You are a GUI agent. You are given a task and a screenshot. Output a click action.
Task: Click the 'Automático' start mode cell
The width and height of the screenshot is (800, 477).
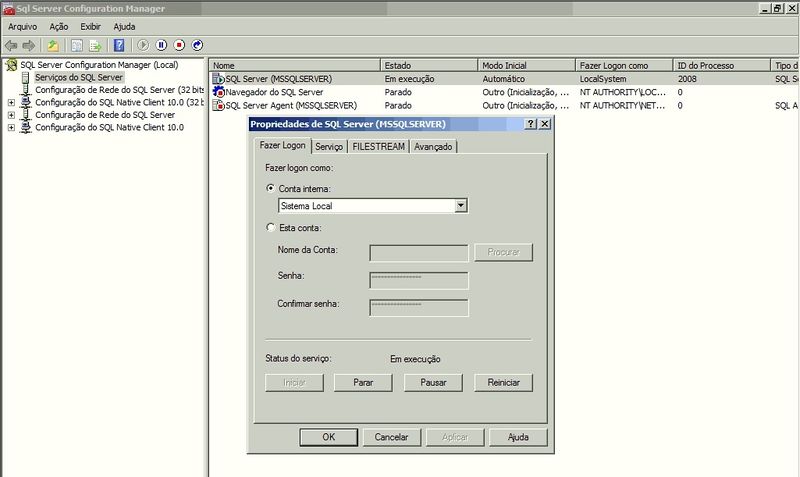click(x=503, y=79)
